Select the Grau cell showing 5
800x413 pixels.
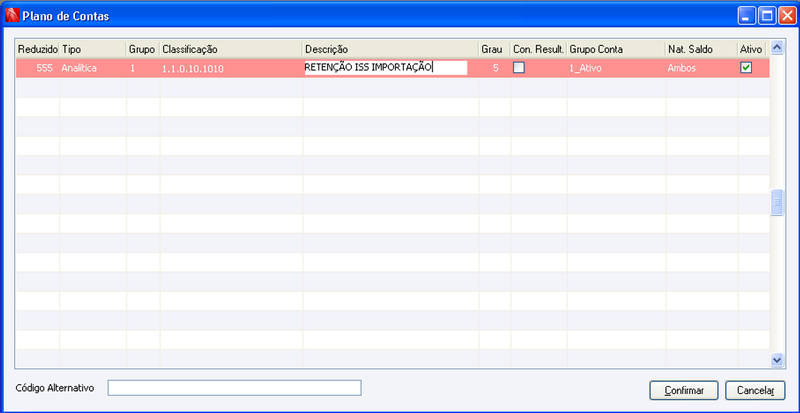(x=494, y=68)
